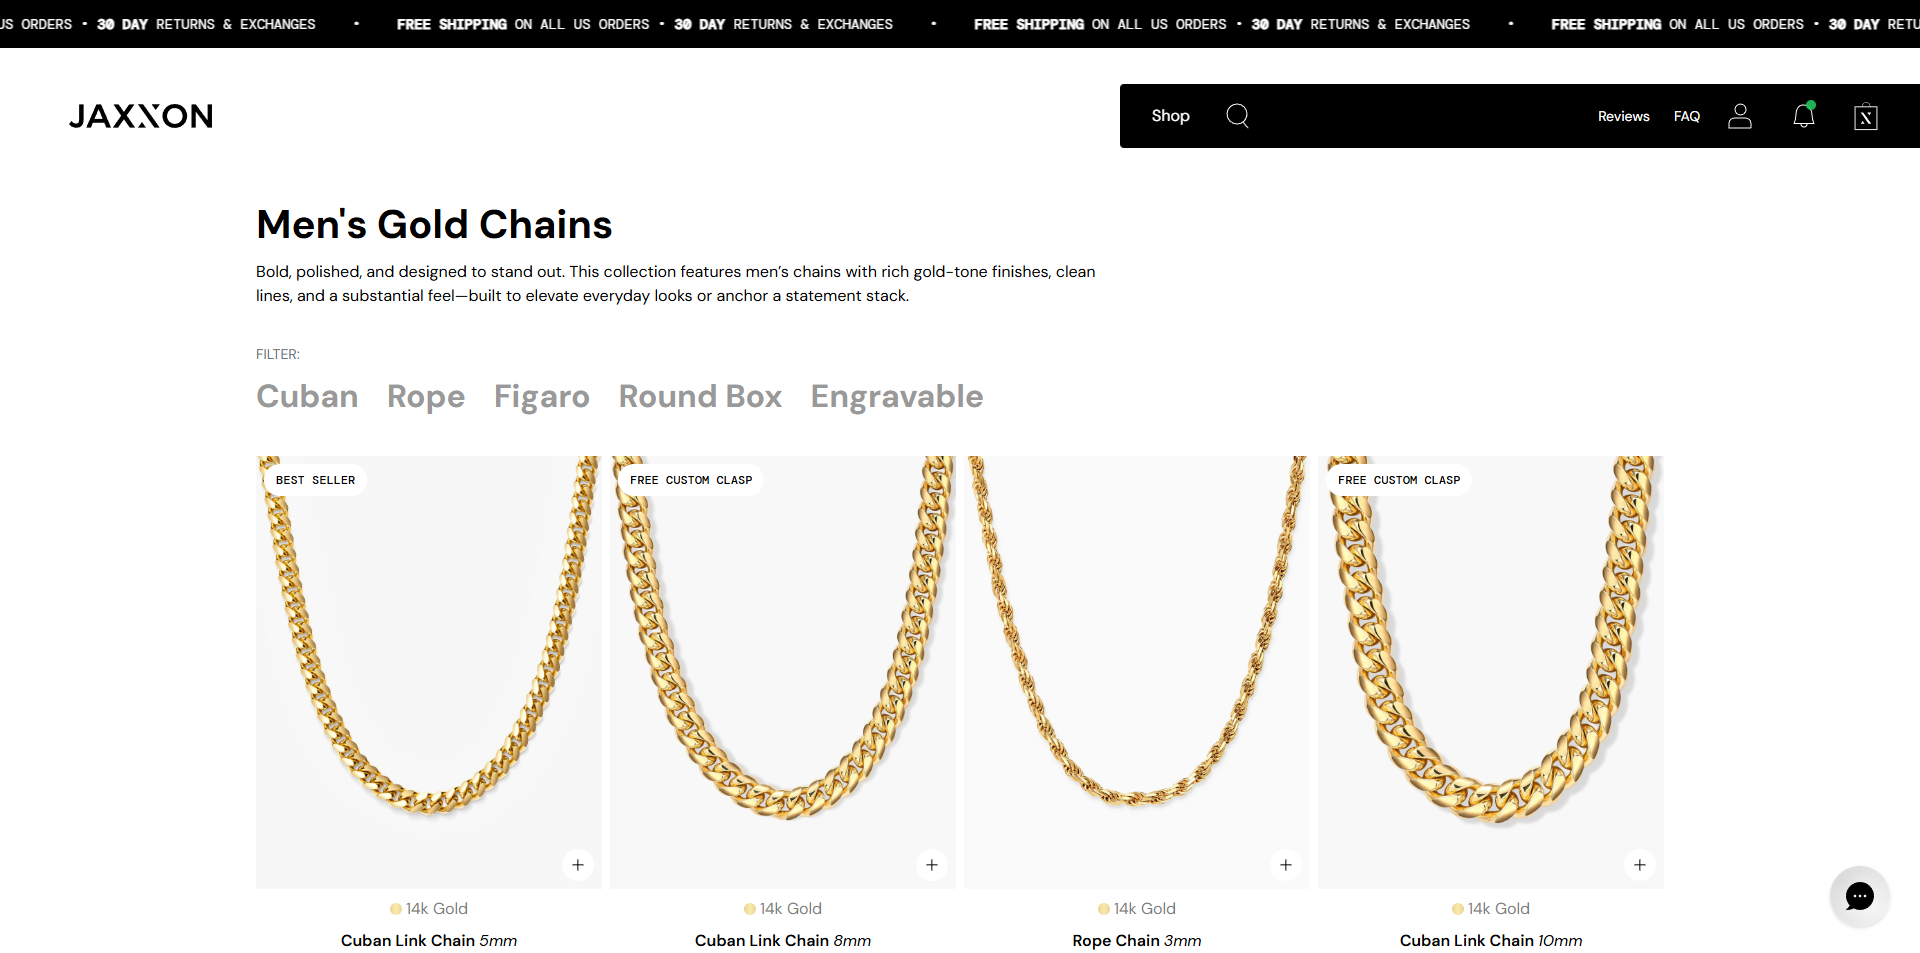Open the Shop menu
Image resolution: width=1920 pixels, height=953 pixels.
1170,116
